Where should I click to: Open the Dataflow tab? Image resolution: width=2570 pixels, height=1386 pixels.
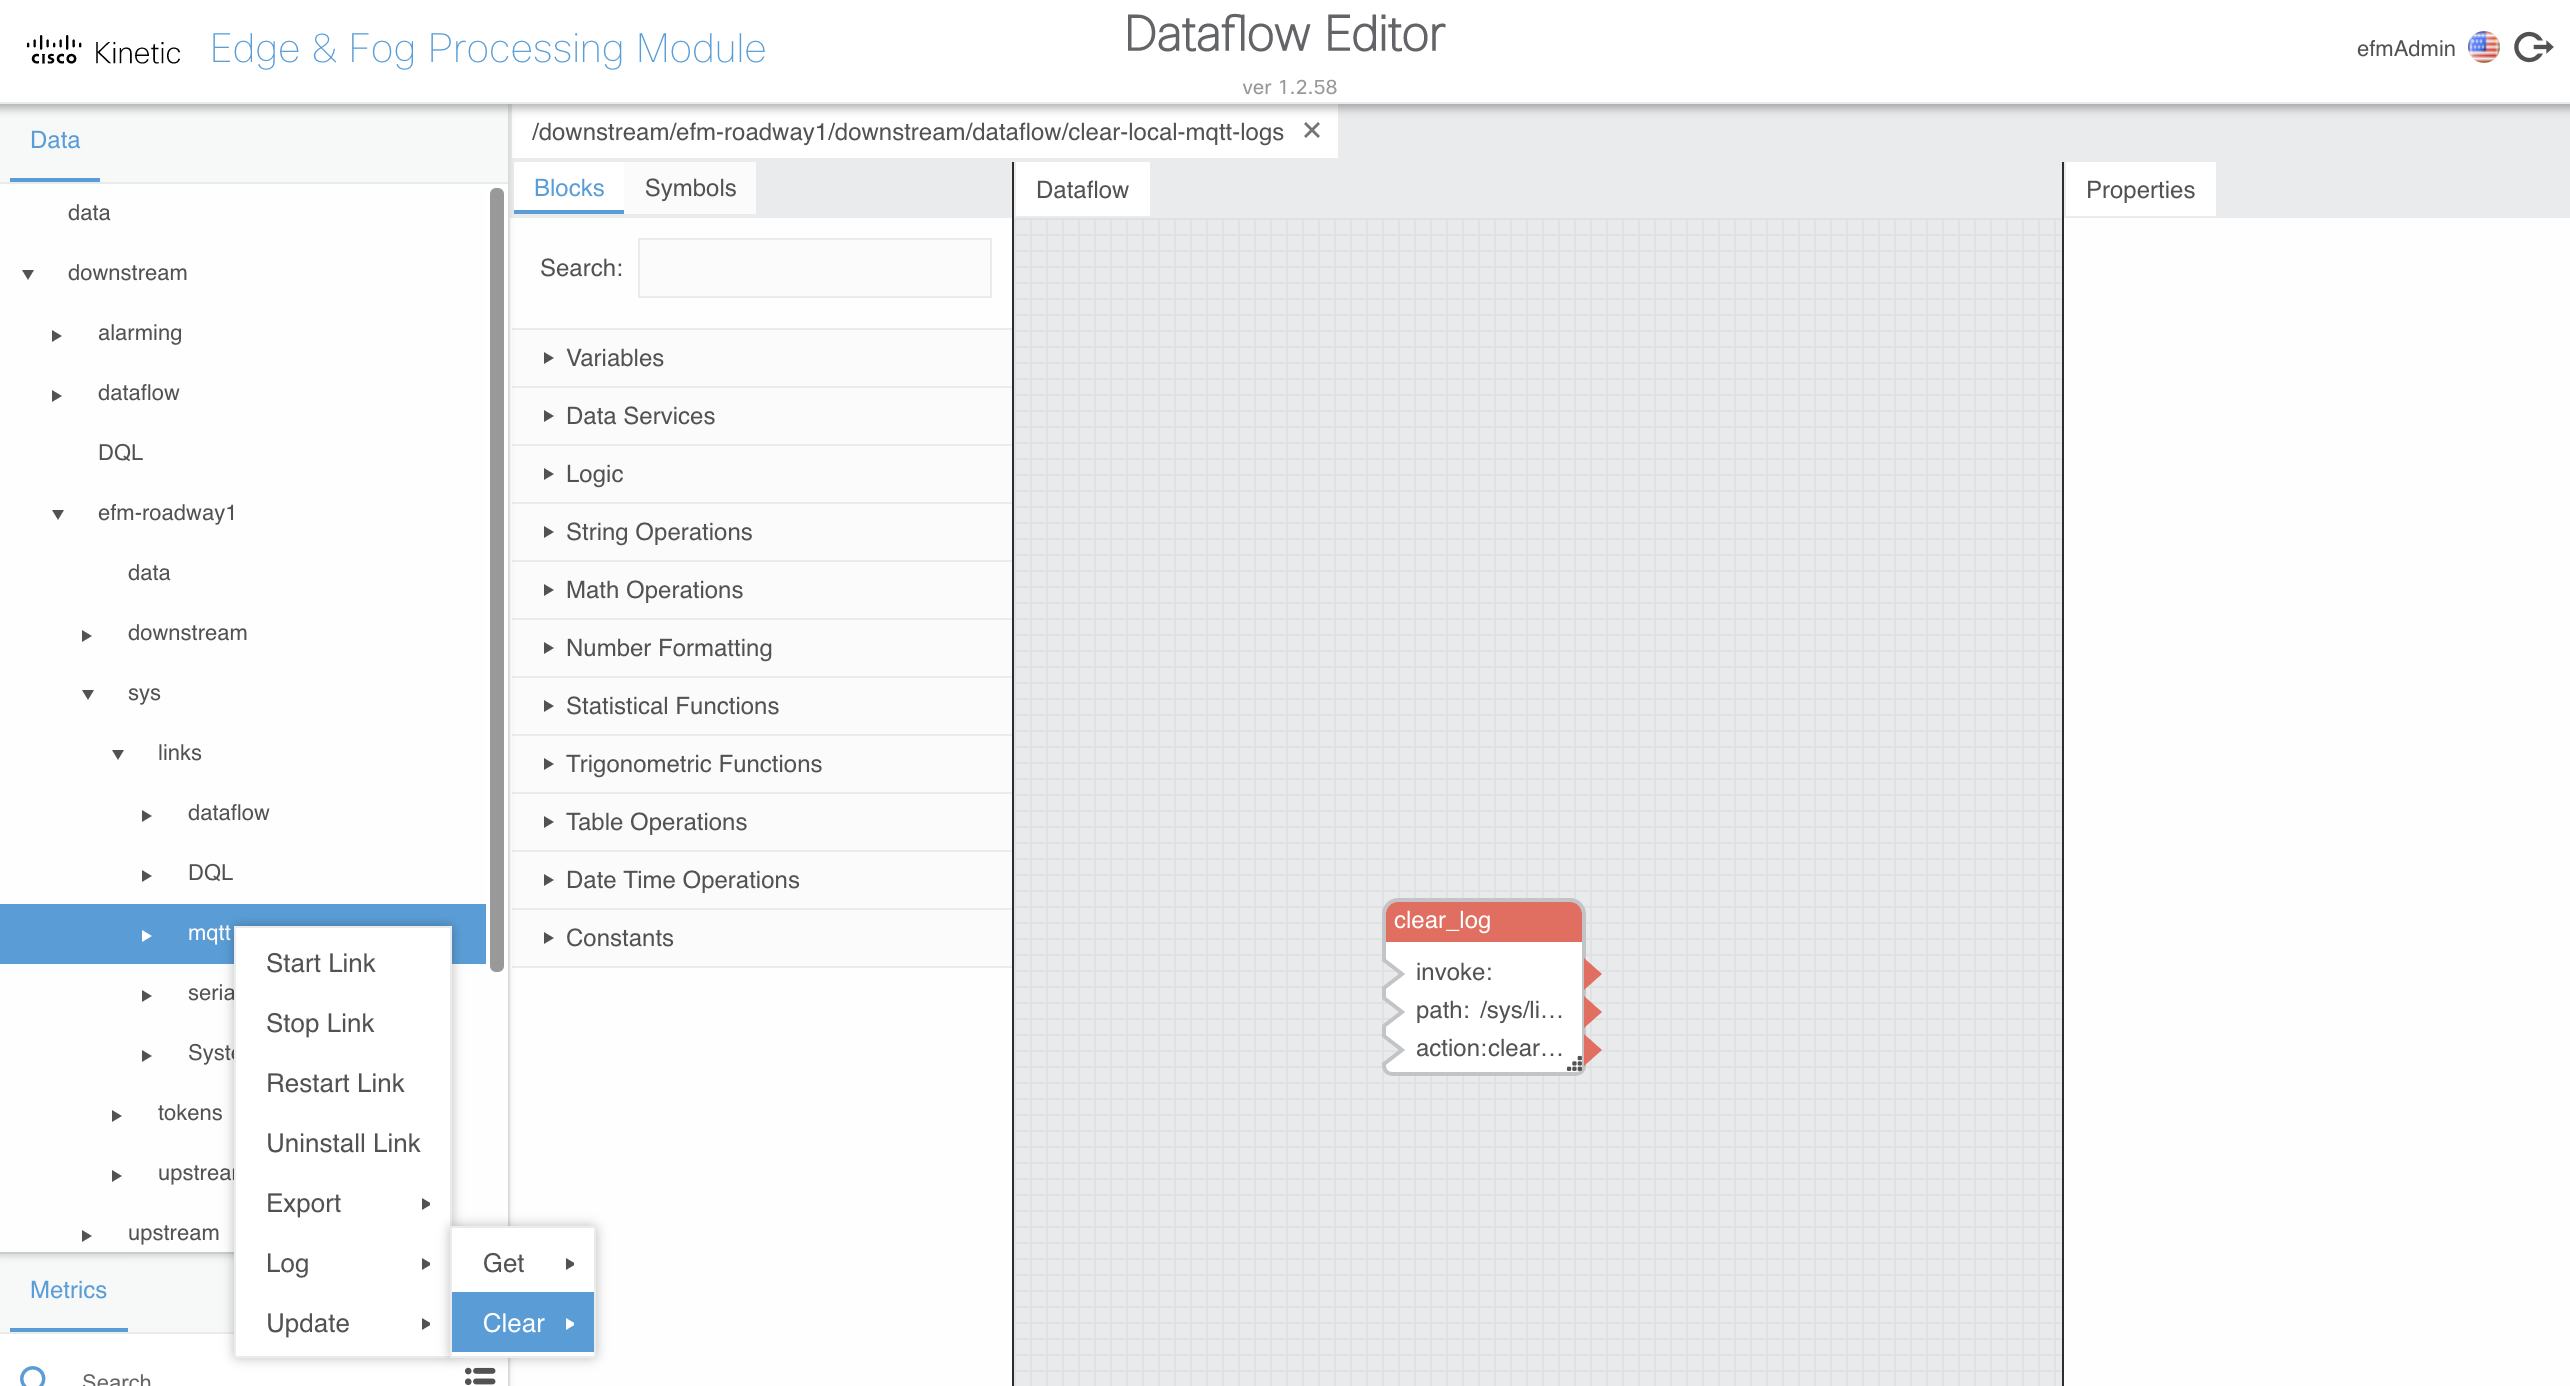click(1082, 190)
